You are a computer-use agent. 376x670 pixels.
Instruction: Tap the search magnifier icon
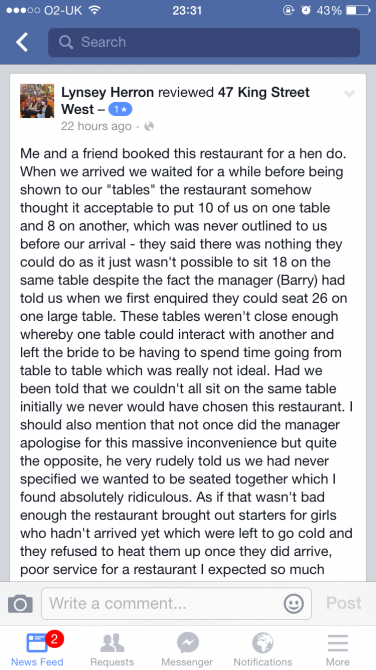point(66,42)
